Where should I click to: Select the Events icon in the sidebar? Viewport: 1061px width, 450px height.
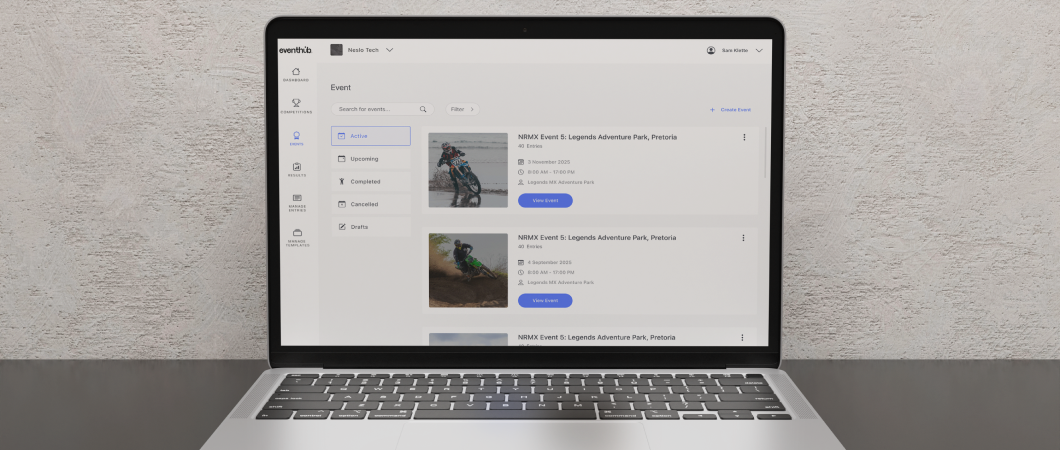point(296,136)
